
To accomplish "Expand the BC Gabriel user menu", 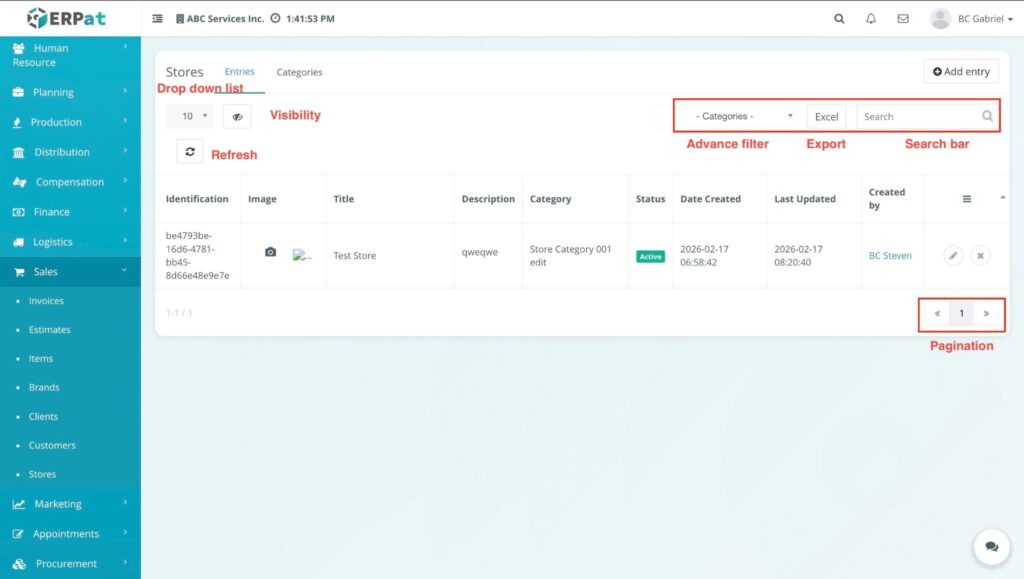I will point(971,19).
